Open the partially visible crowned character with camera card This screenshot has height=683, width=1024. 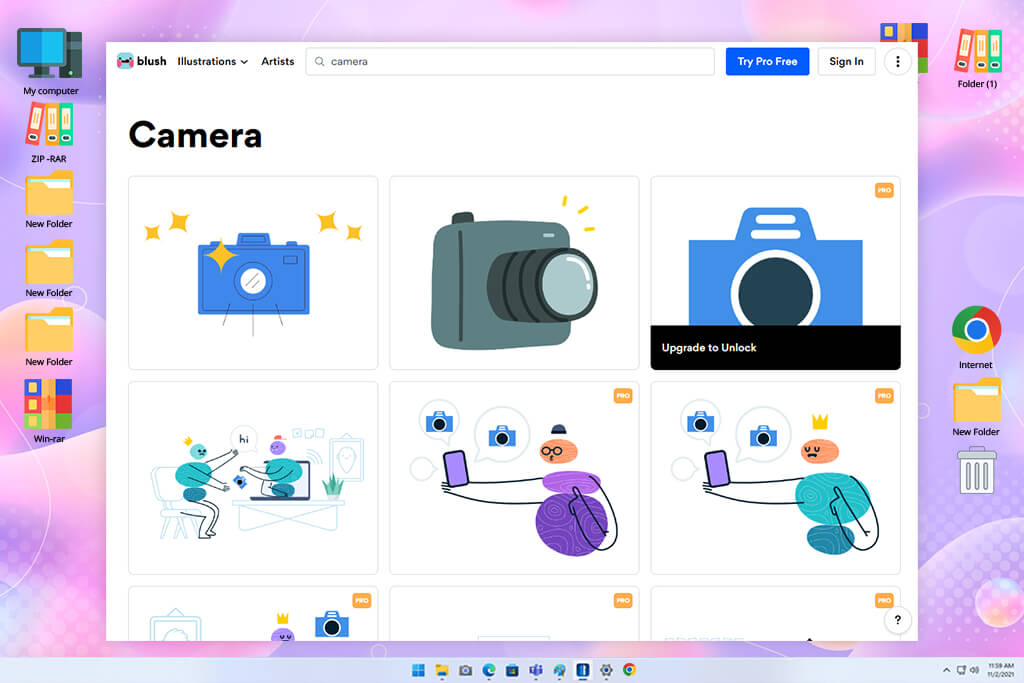[x=253, y=614]
